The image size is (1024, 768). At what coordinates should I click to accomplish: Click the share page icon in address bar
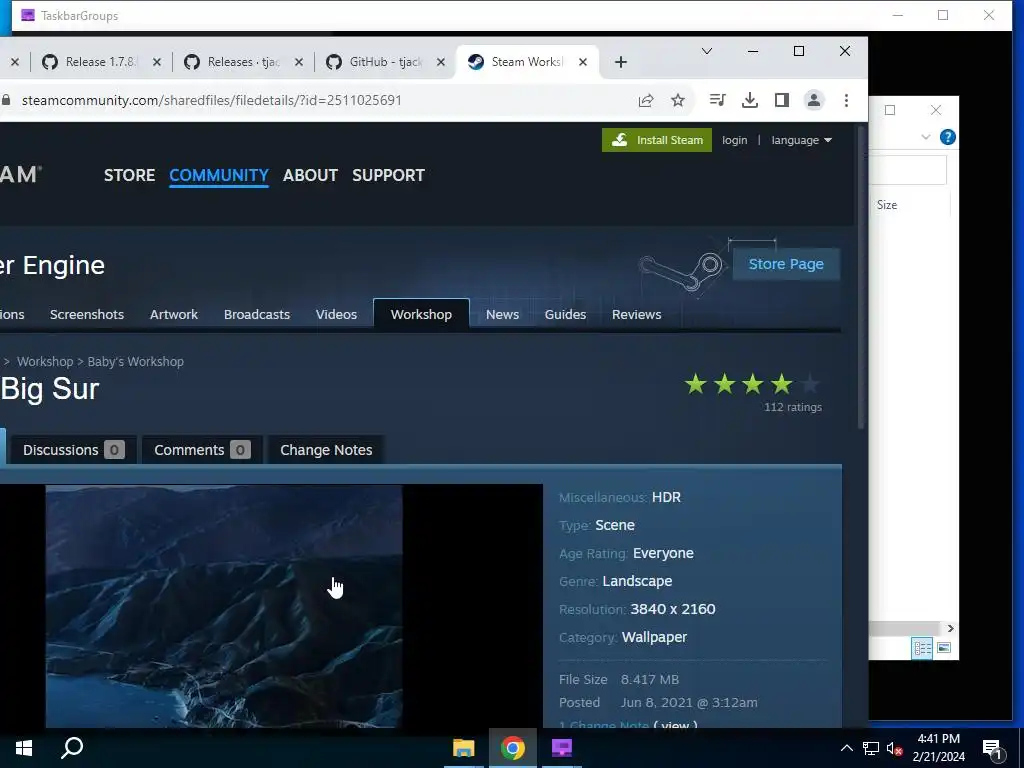(x=646, y=100)
